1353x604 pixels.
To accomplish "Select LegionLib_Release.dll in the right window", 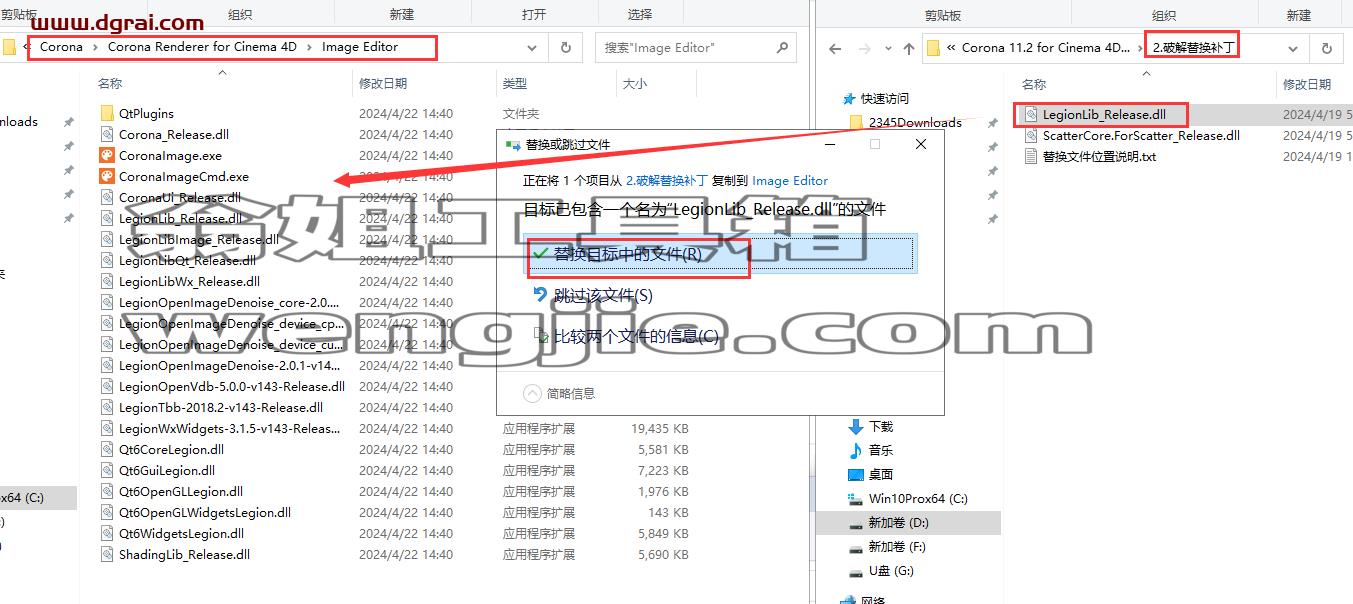I will 1104,114.
